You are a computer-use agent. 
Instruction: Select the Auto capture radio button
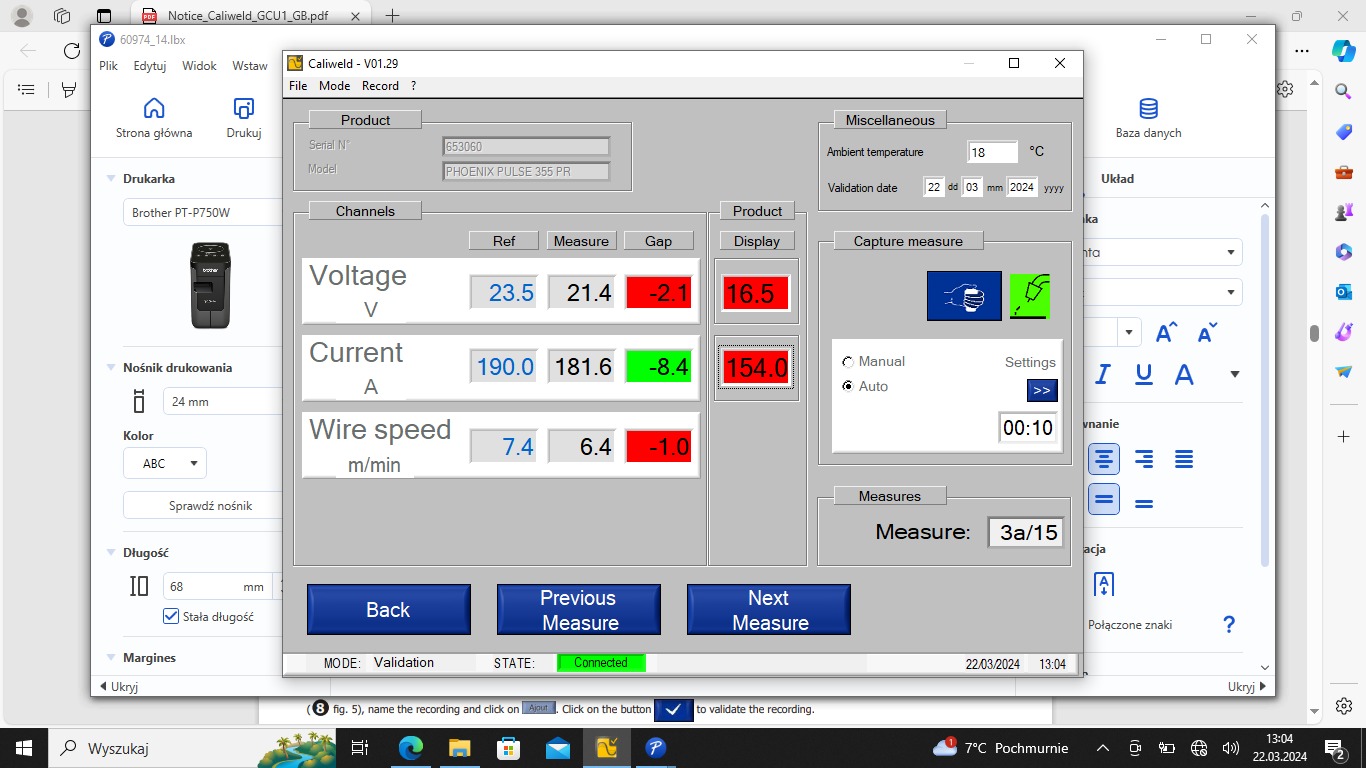[848, 387]
